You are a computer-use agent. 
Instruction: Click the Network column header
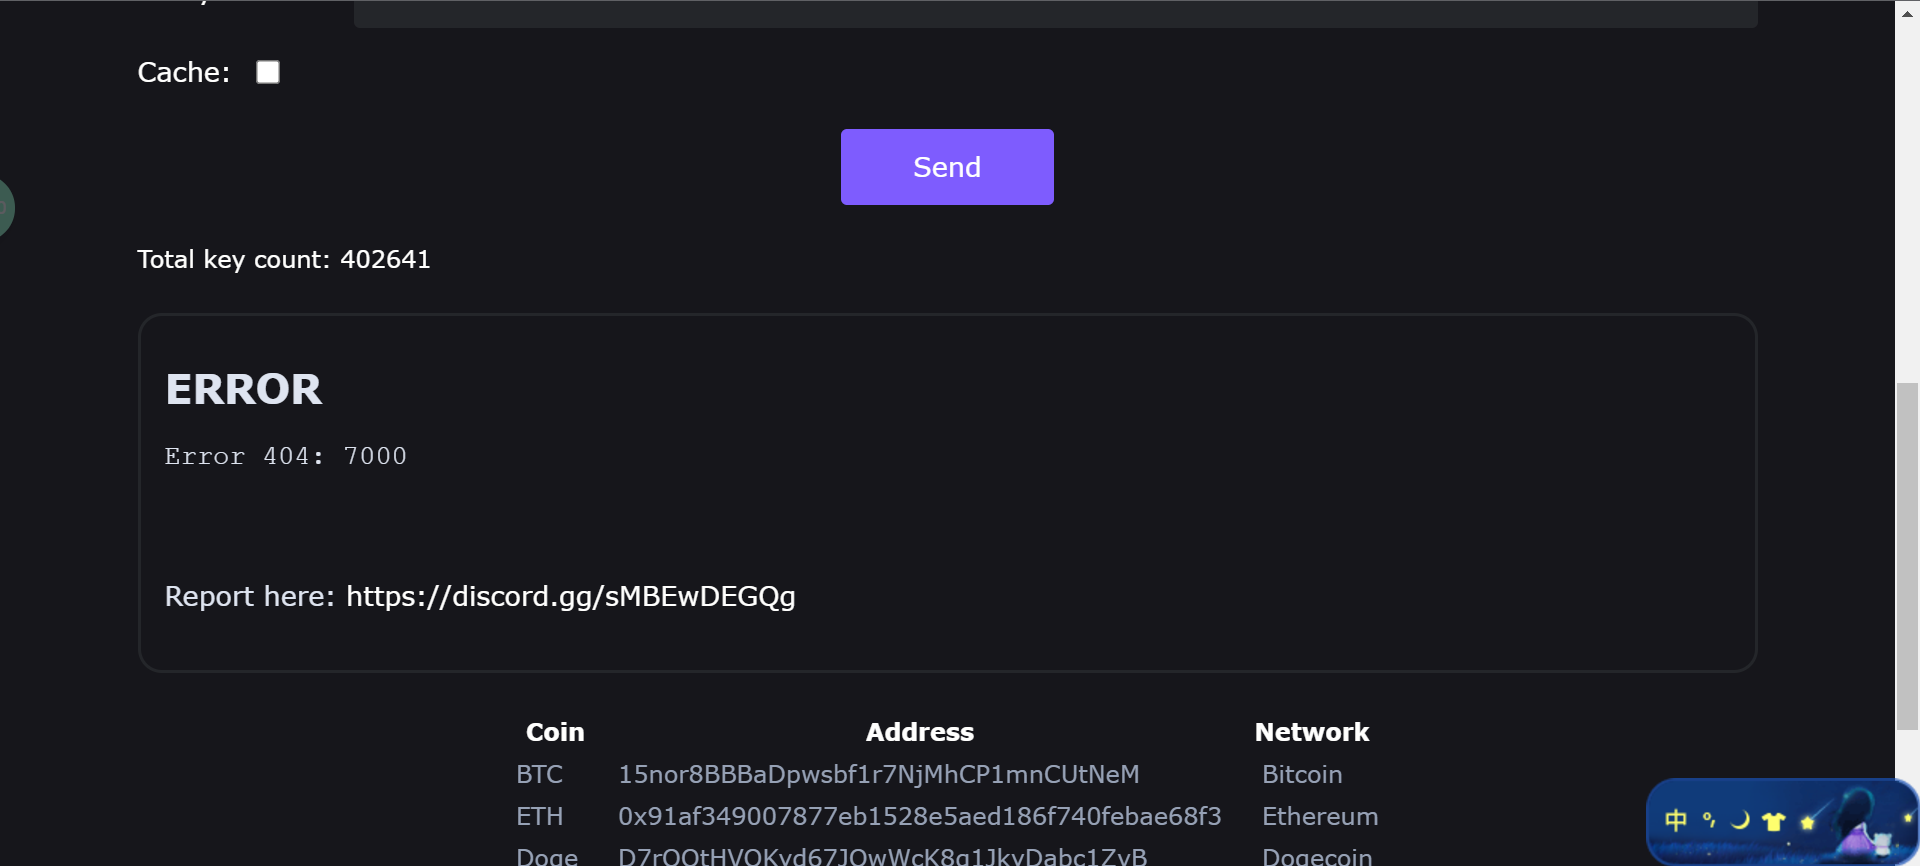click(1312, 732)
